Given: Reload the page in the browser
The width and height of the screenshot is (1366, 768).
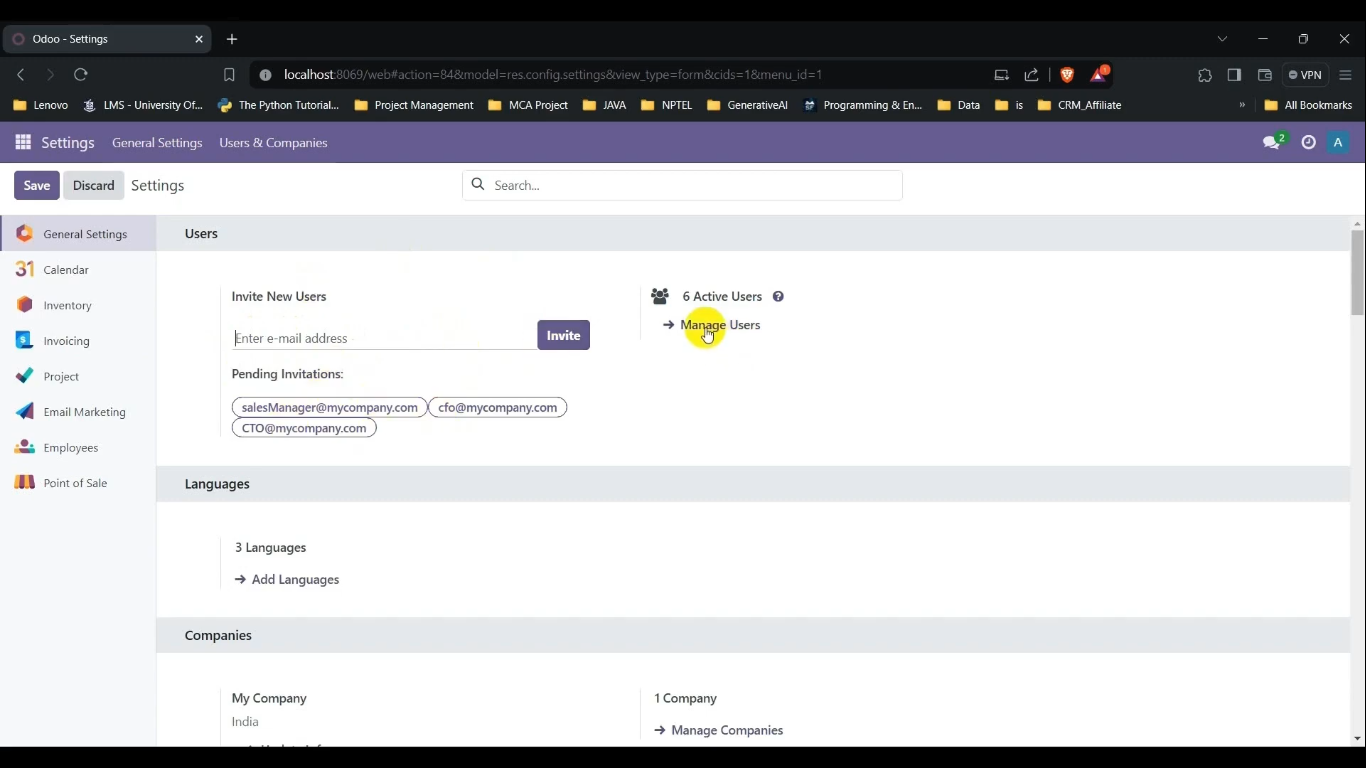Looking at the screenshot, I should tap(81, 75).
